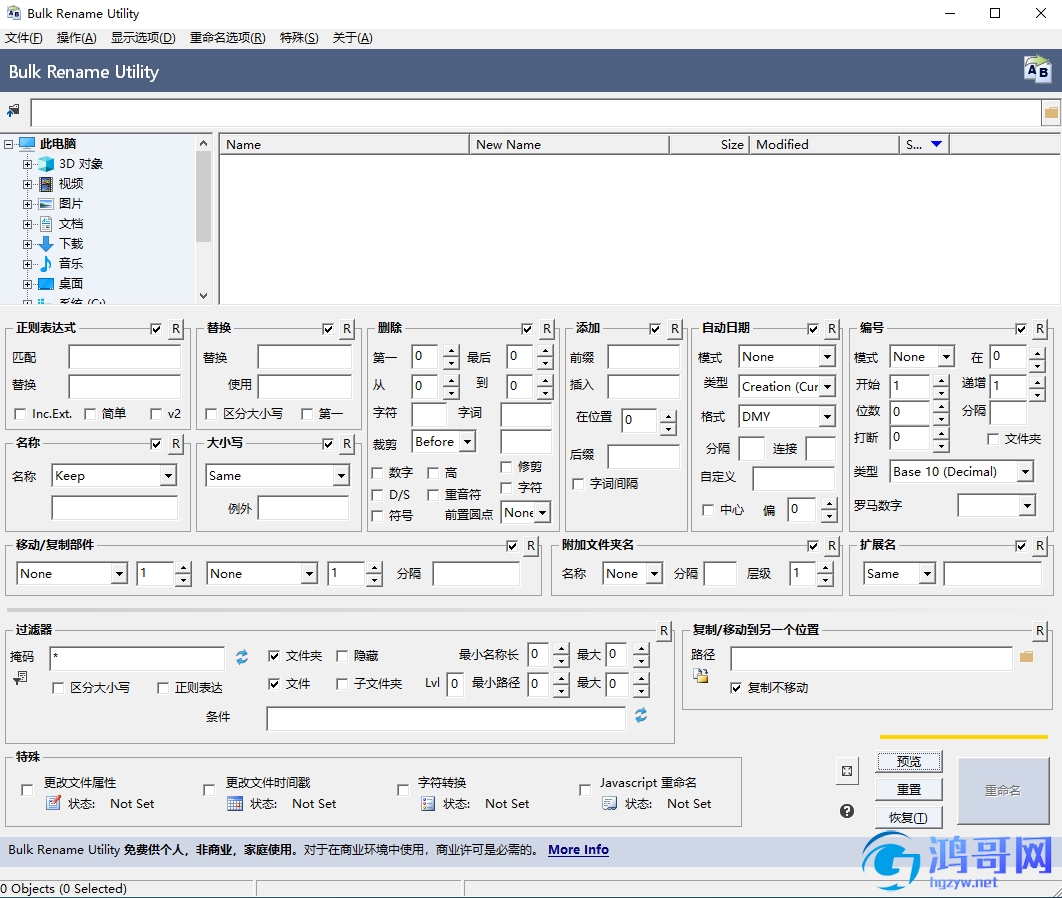
Task: Open the 重命名选项(R) menu
Action: coord(228,38)
